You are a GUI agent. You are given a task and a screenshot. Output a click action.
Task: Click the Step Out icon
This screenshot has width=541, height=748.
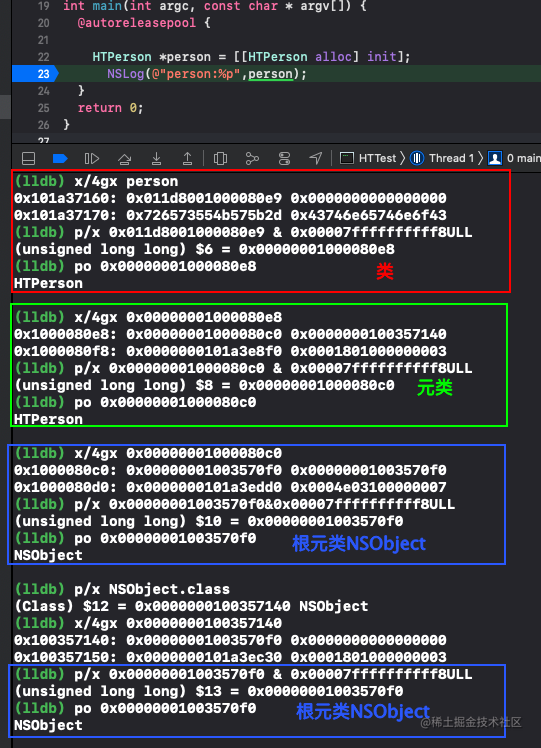click(x=187, y=158)
